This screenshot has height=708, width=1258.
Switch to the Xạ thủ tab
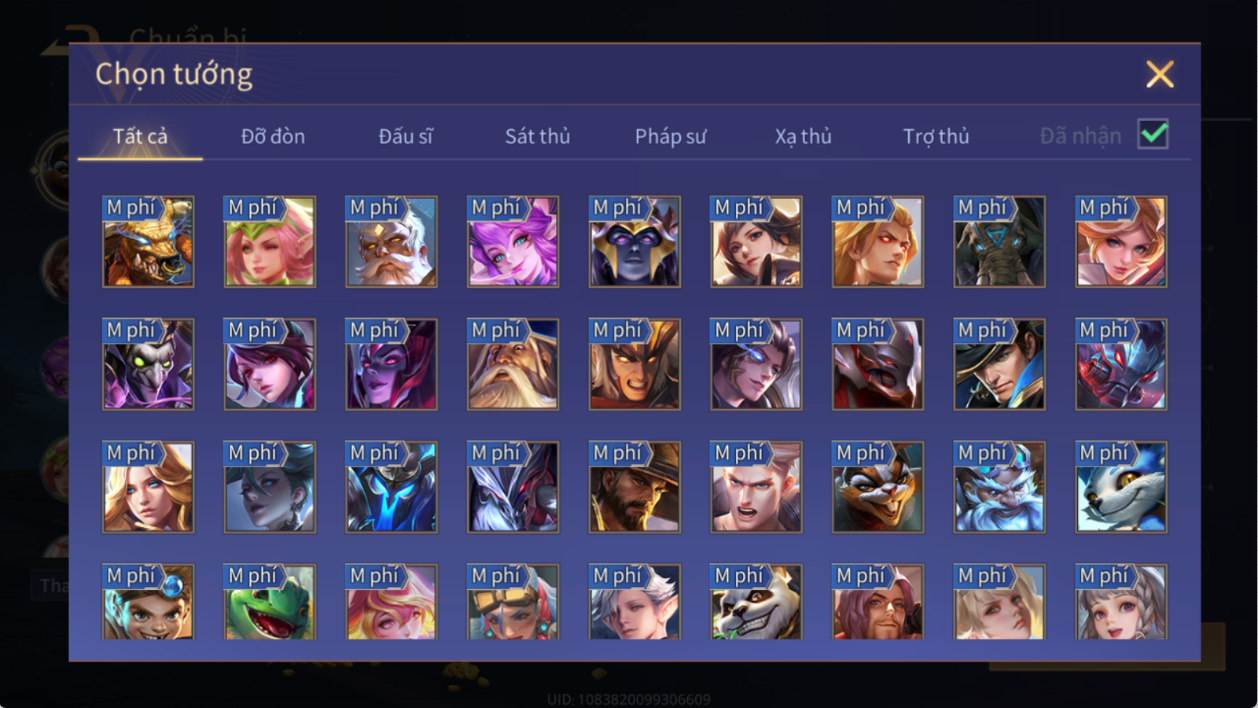(803, 137)
